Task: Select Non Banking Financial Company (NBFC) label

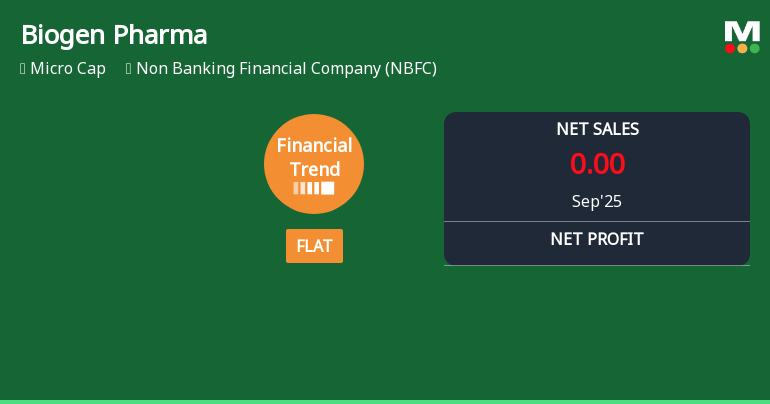Action: [286, 69]
